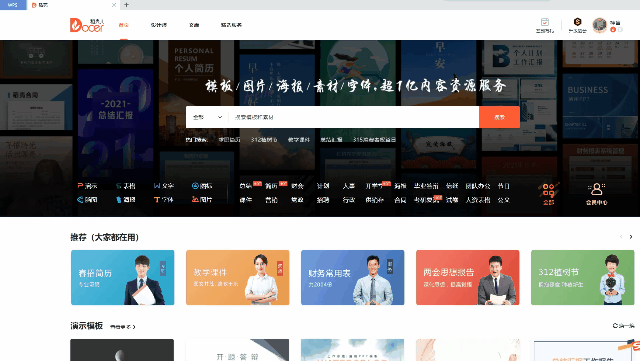
Task: Click the first hot search keyword link
Action: [x=229, y=140]
